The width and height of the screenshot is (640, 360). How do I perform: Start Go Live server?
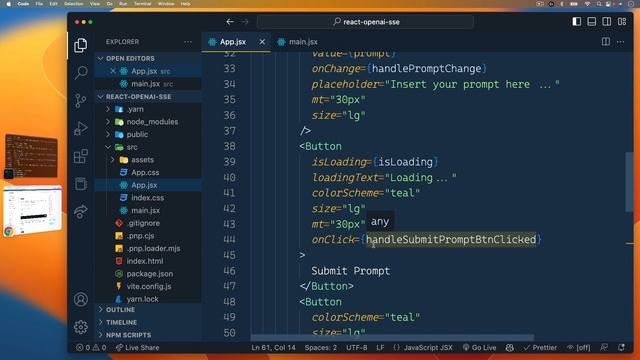click(480, 348)
